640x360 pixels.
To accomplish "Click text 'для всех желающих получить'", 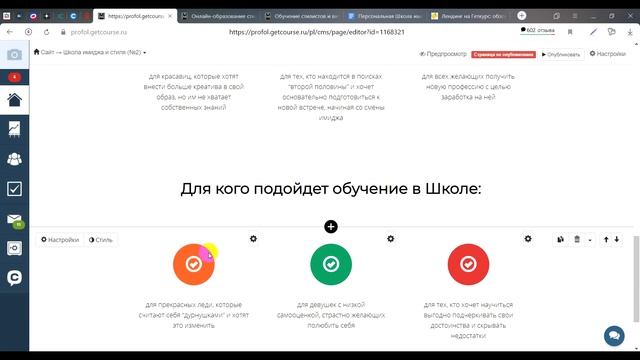I will click(468, 76).
